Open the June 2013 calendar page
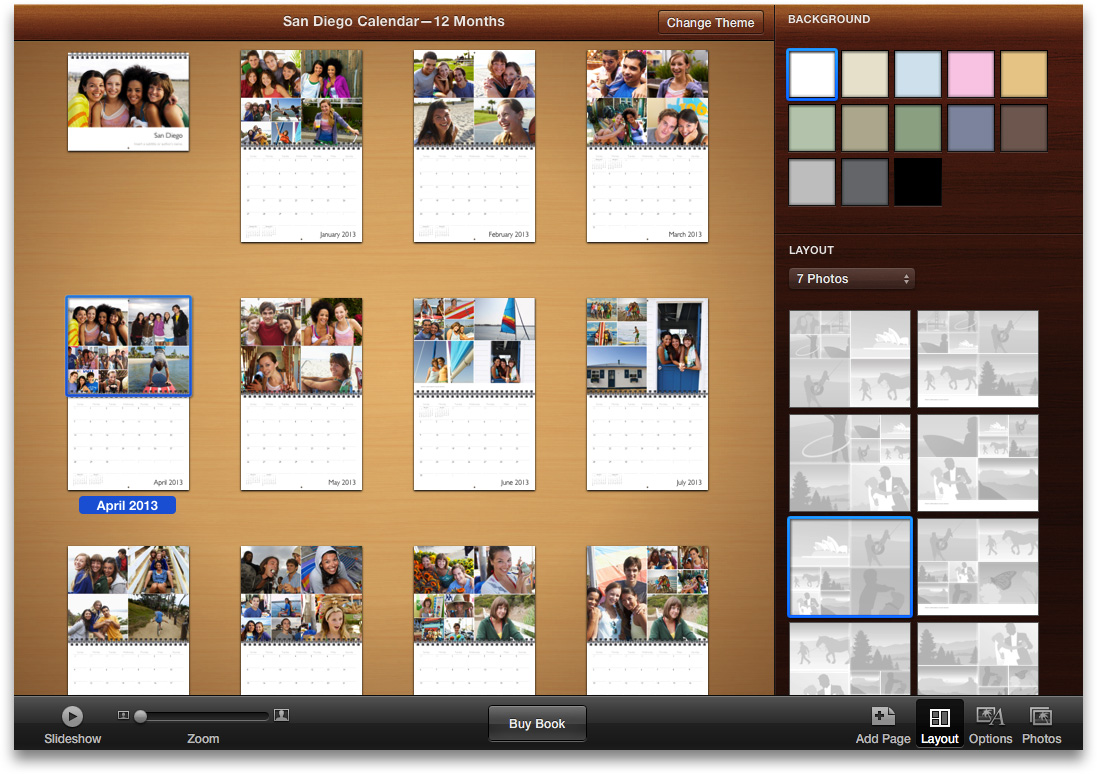1097x774 pixels. (x=474, y=393)
